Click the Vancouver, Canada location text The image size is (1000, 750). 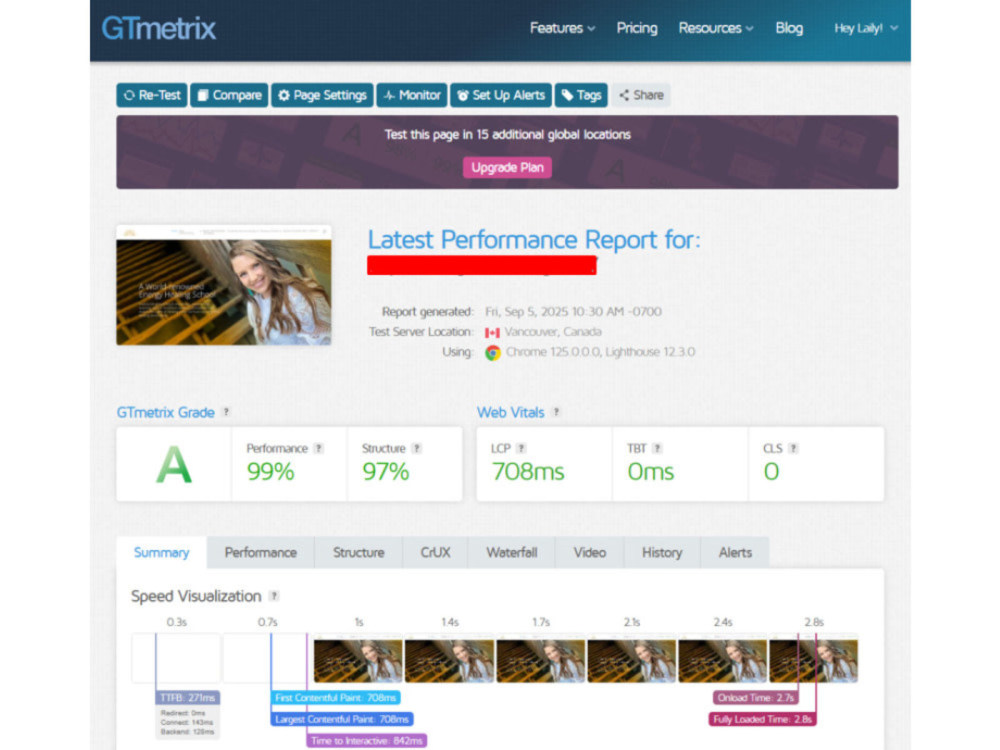coord(553,332)
